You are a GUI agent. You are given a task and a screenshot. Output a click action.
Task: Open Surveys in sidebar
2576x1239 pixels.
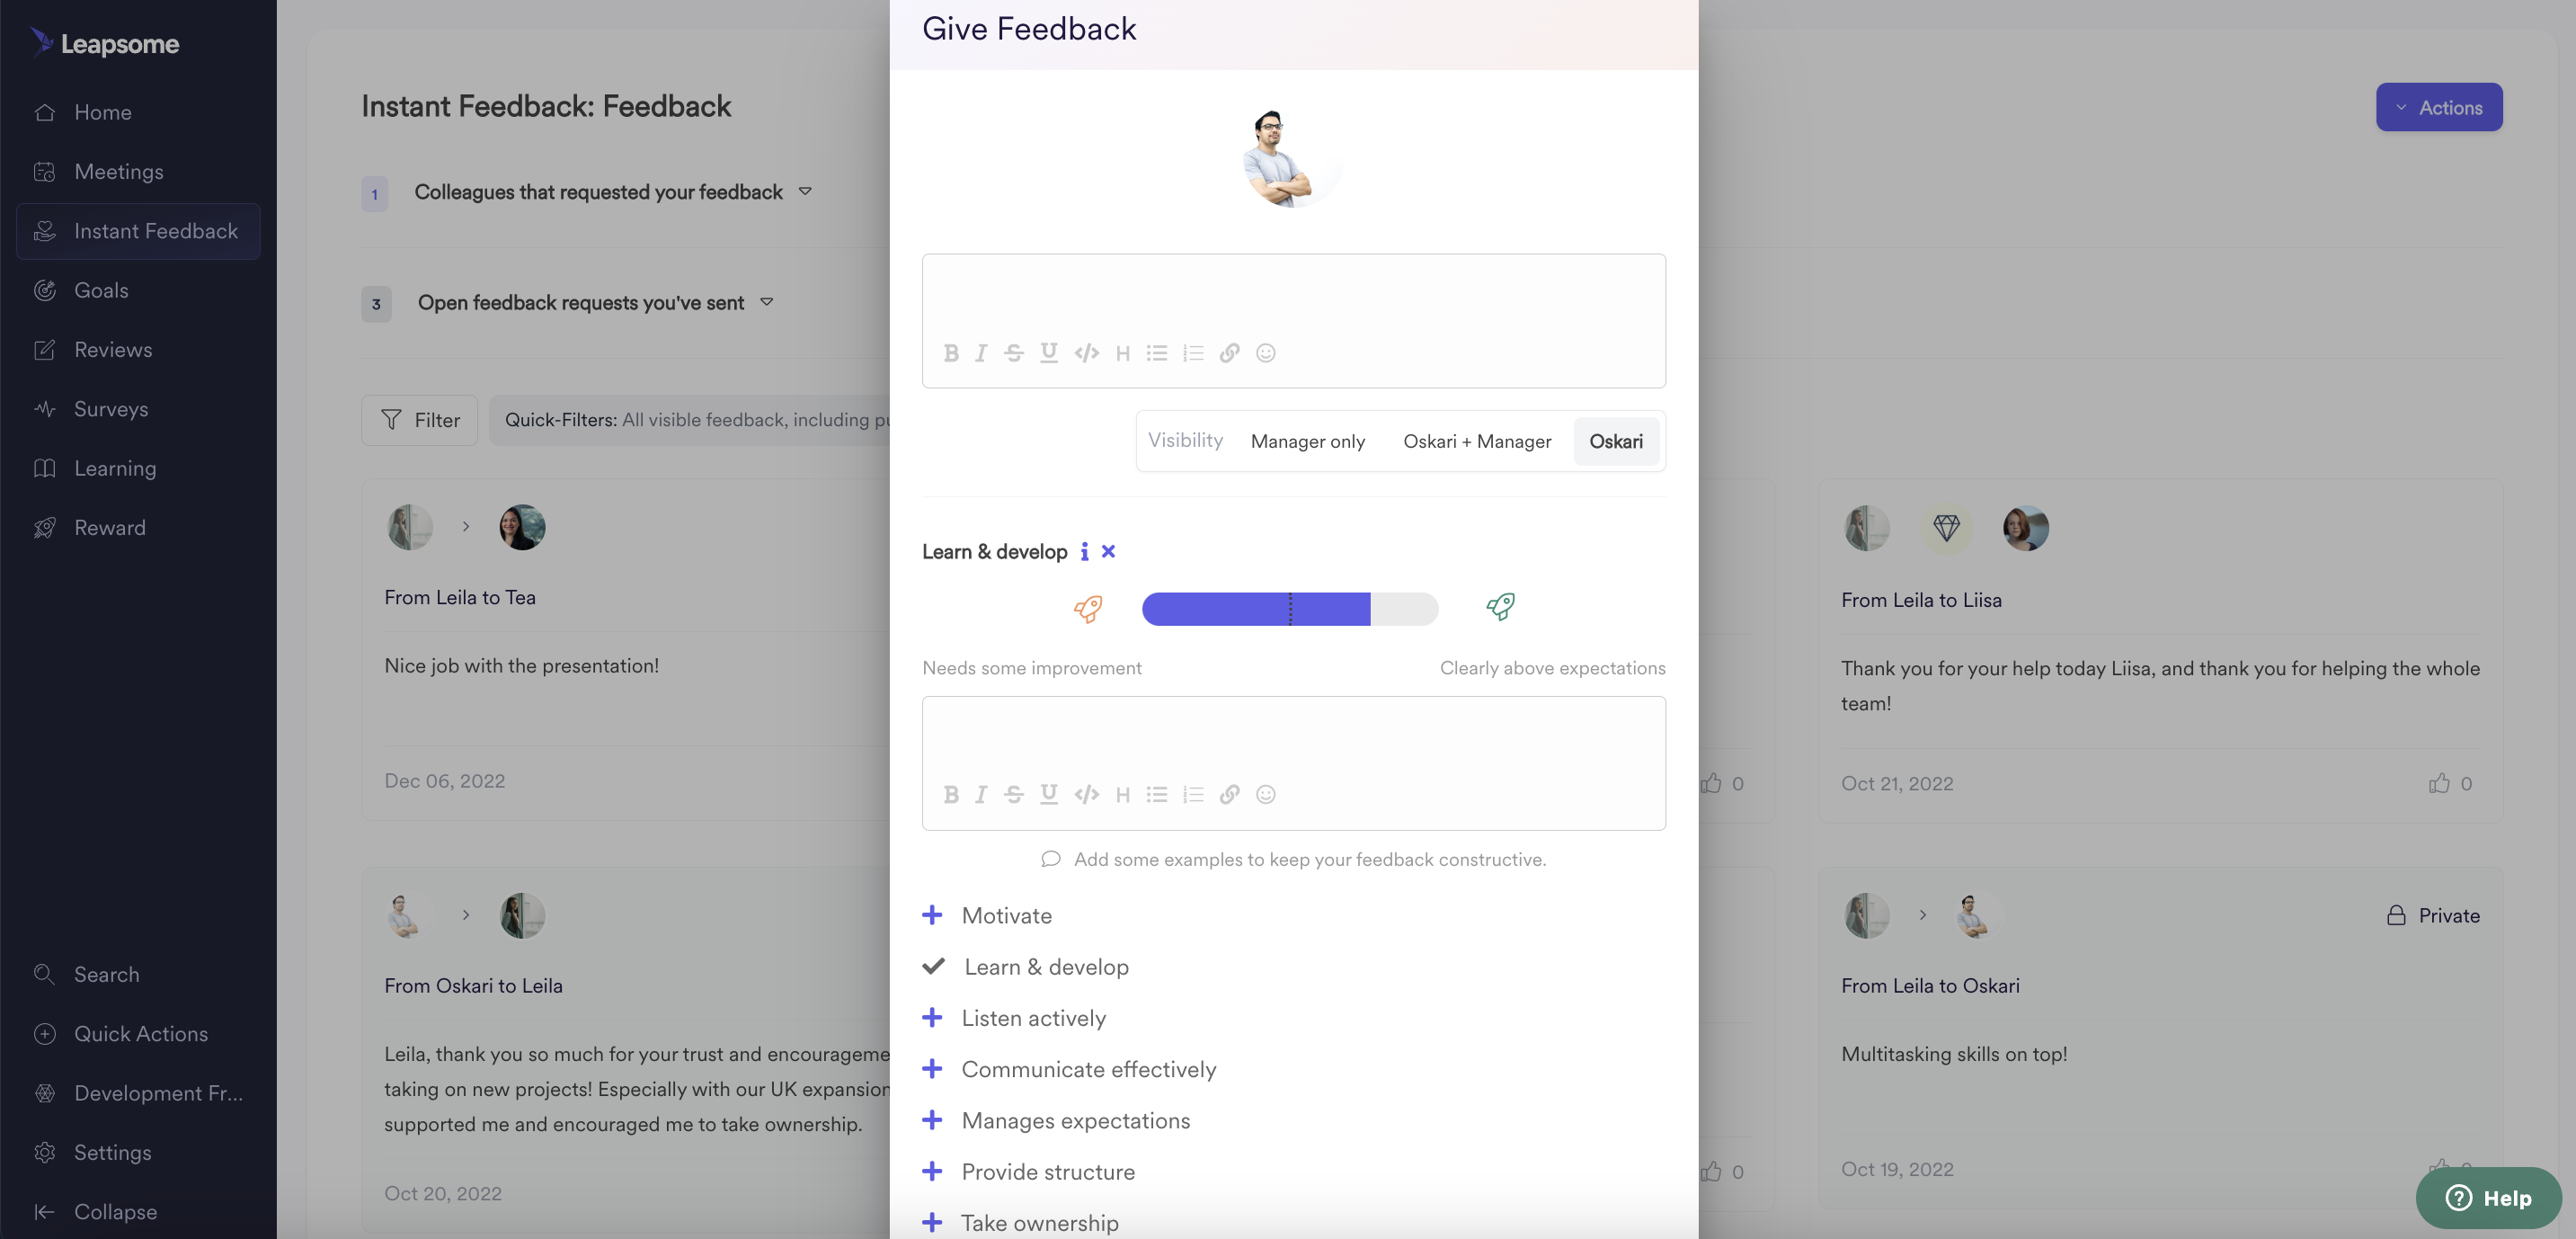tap(138, 409)
